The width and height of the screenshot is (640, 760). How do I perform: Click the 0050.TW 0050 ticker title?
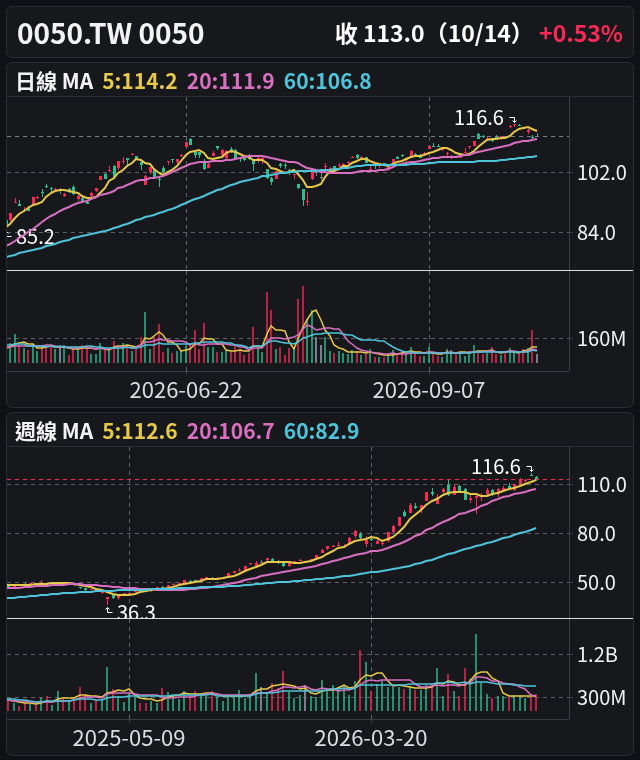111,34
